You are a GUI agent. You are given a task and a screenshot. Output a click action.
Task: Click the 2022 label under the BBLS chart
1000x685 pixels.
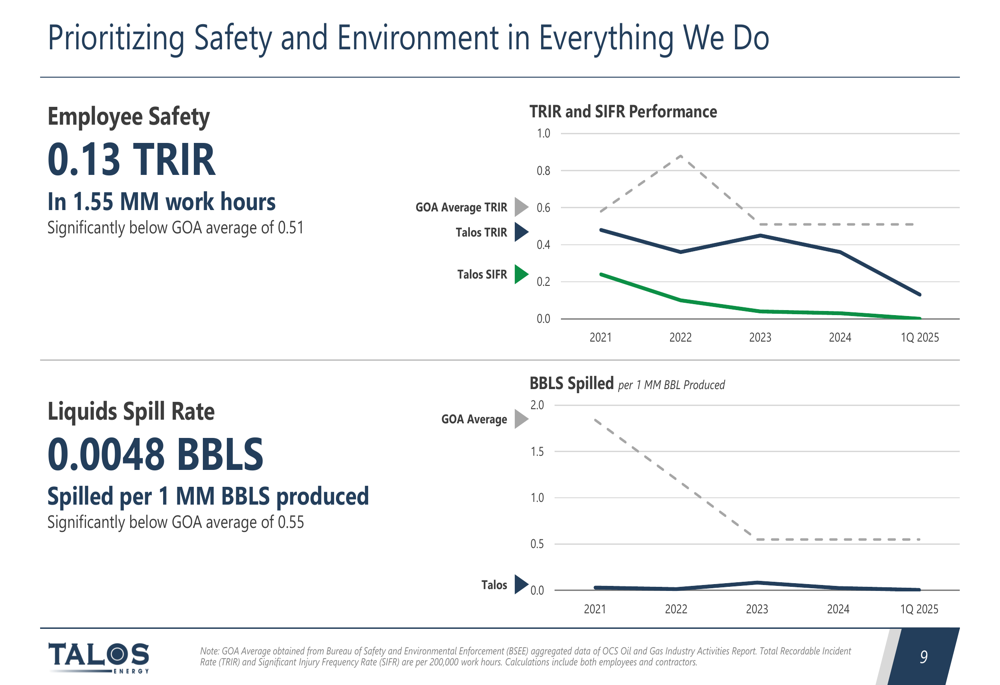coord(676,609)
